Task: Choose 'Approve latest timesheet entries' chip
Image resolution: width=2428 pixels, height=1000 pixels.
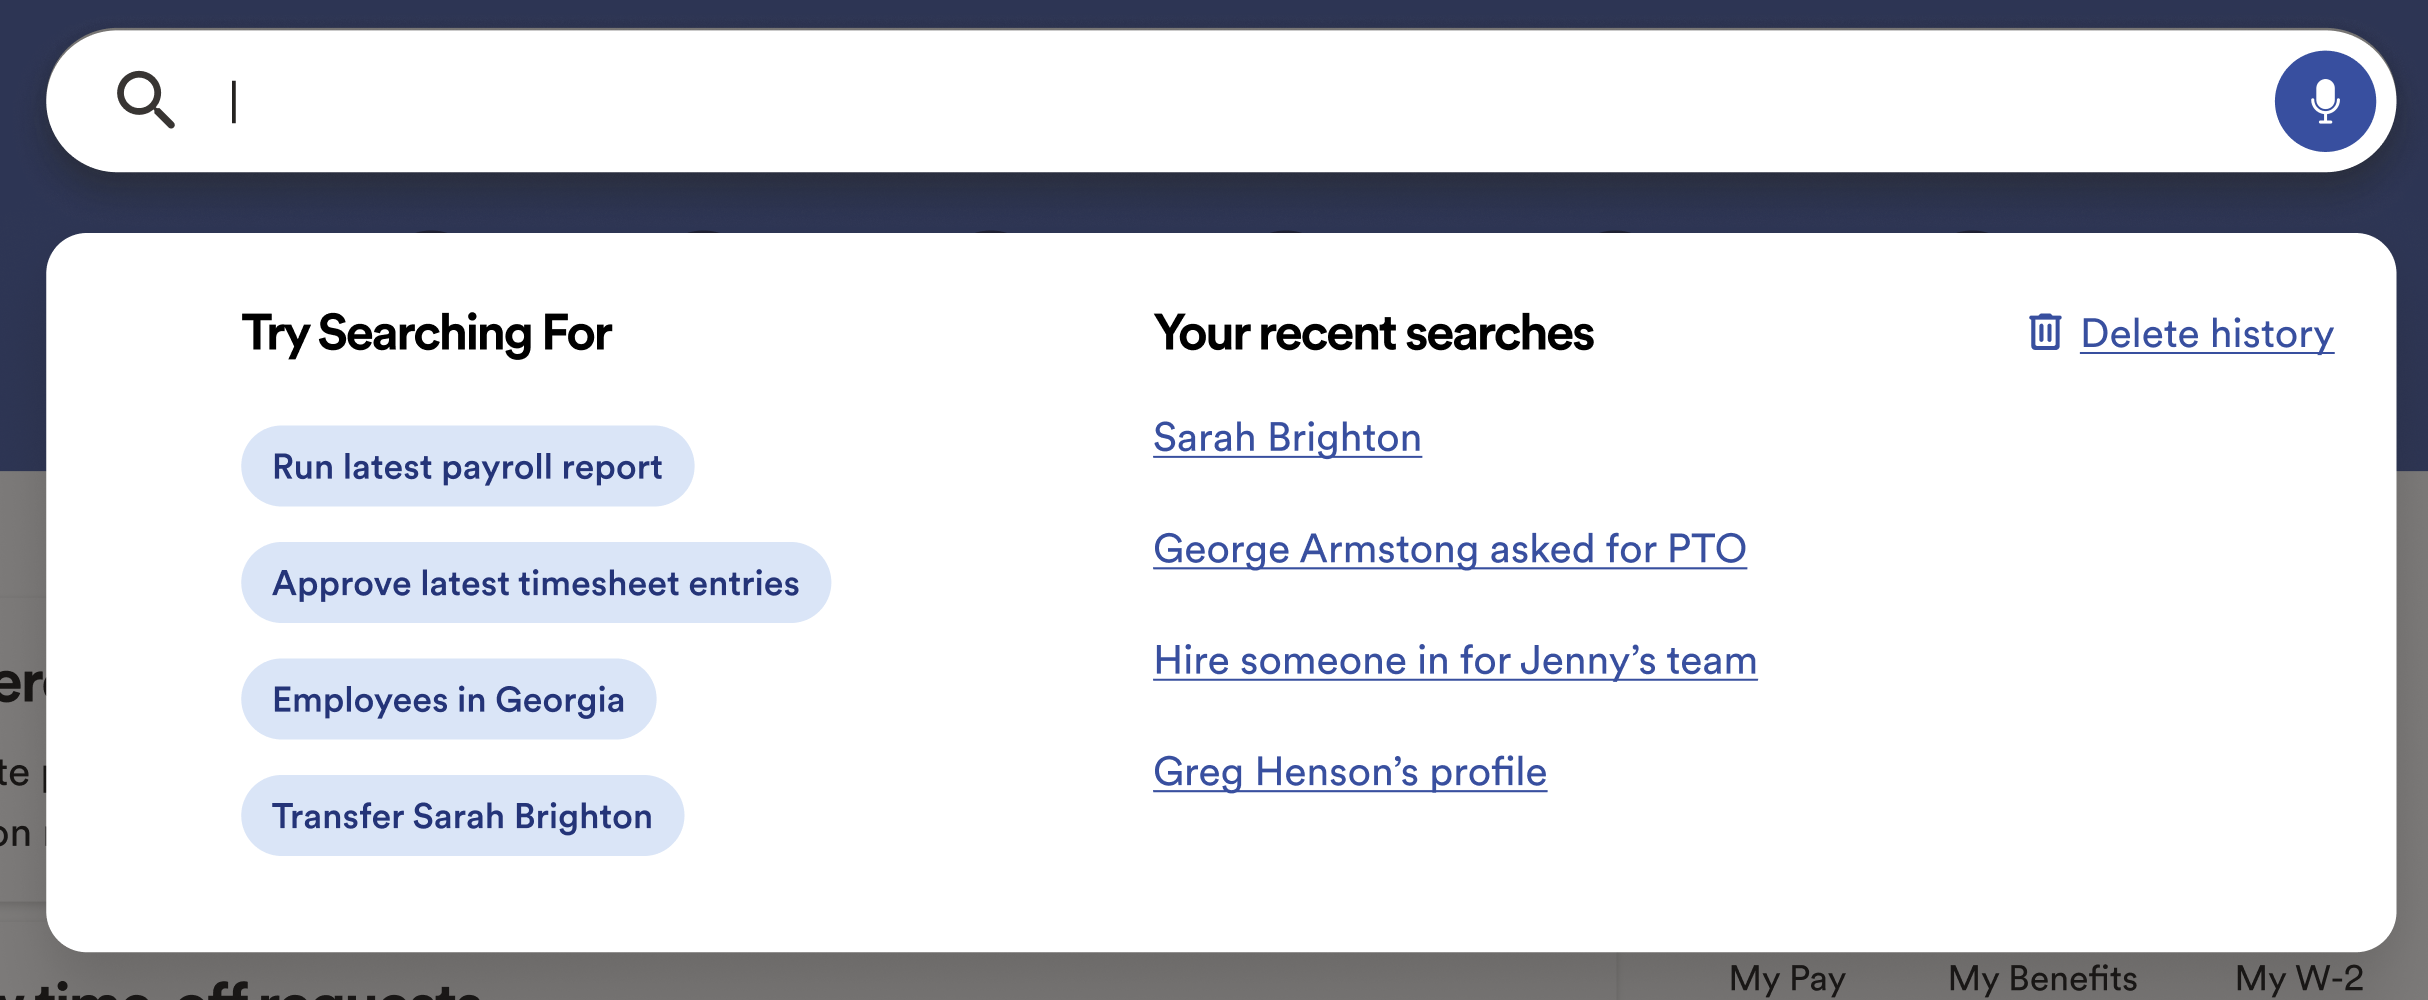Action: (x=535, y=583)
